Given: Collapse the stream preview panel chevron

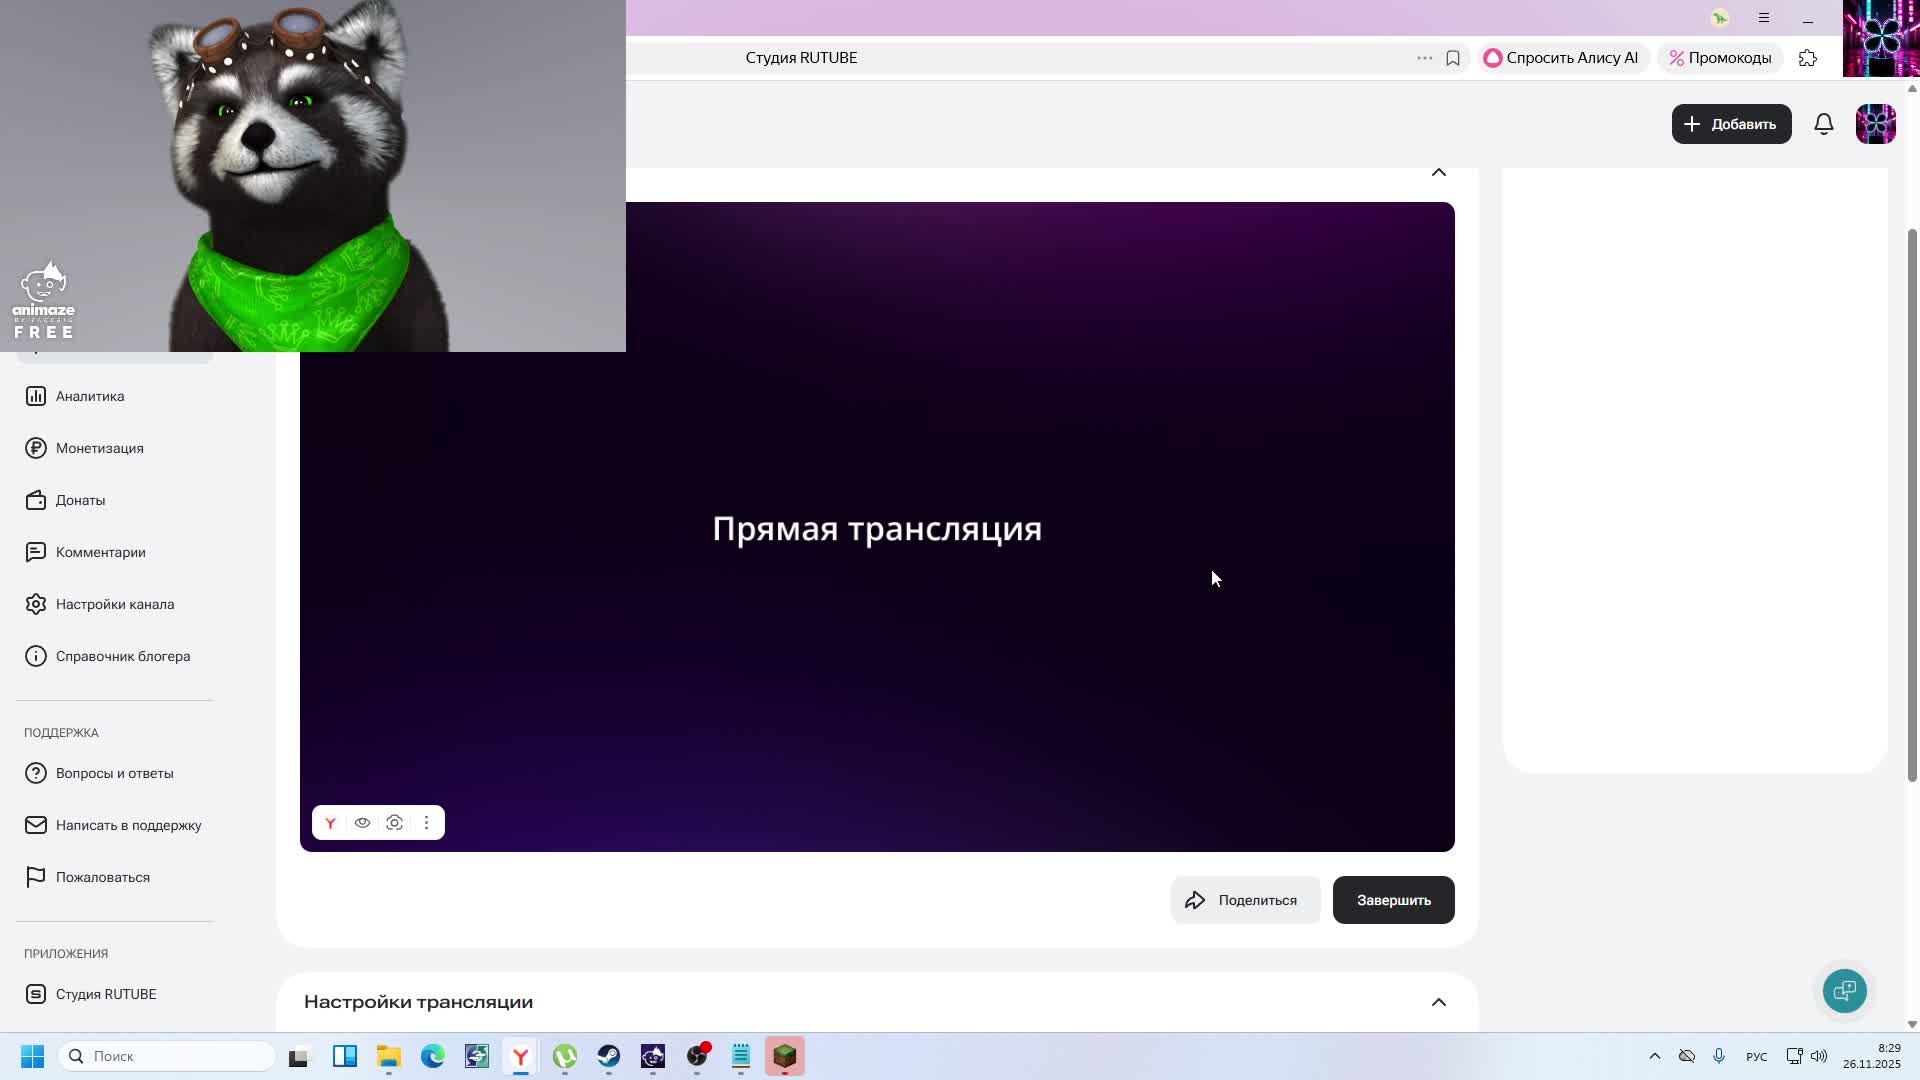Looking at the screenshot, I should pyautogui.click(x=1438, y=172).
